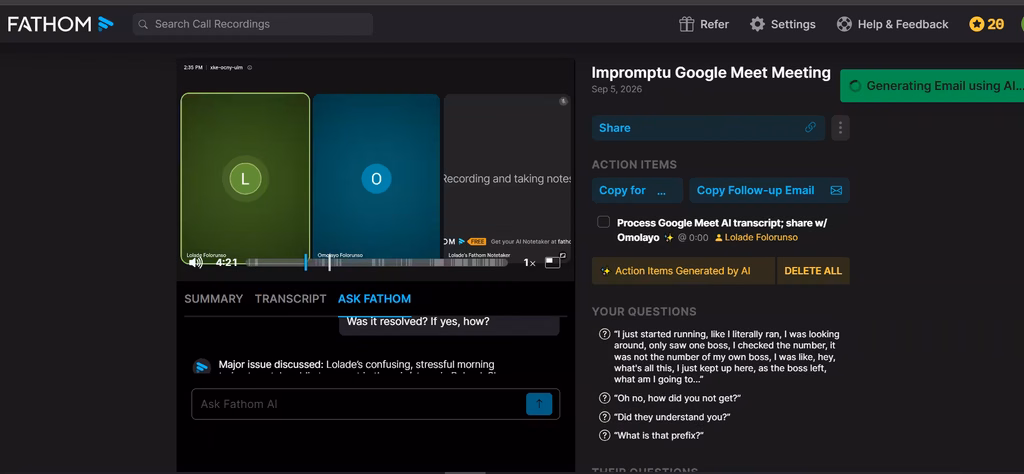Open the three-dot more options menu

(840, 128)
